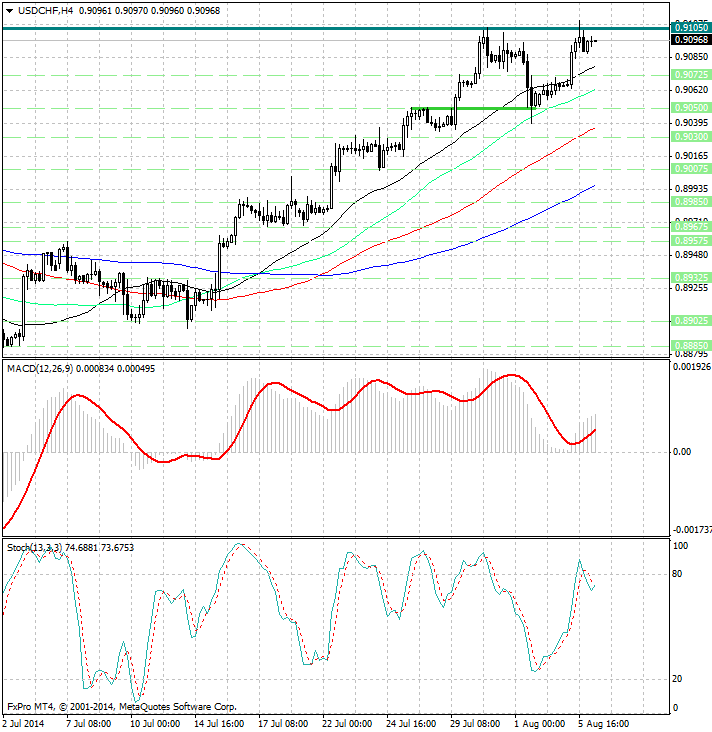Click the 0.90165 price axis value
Screen dimensions: 712x732
click(x=691, y=156)
